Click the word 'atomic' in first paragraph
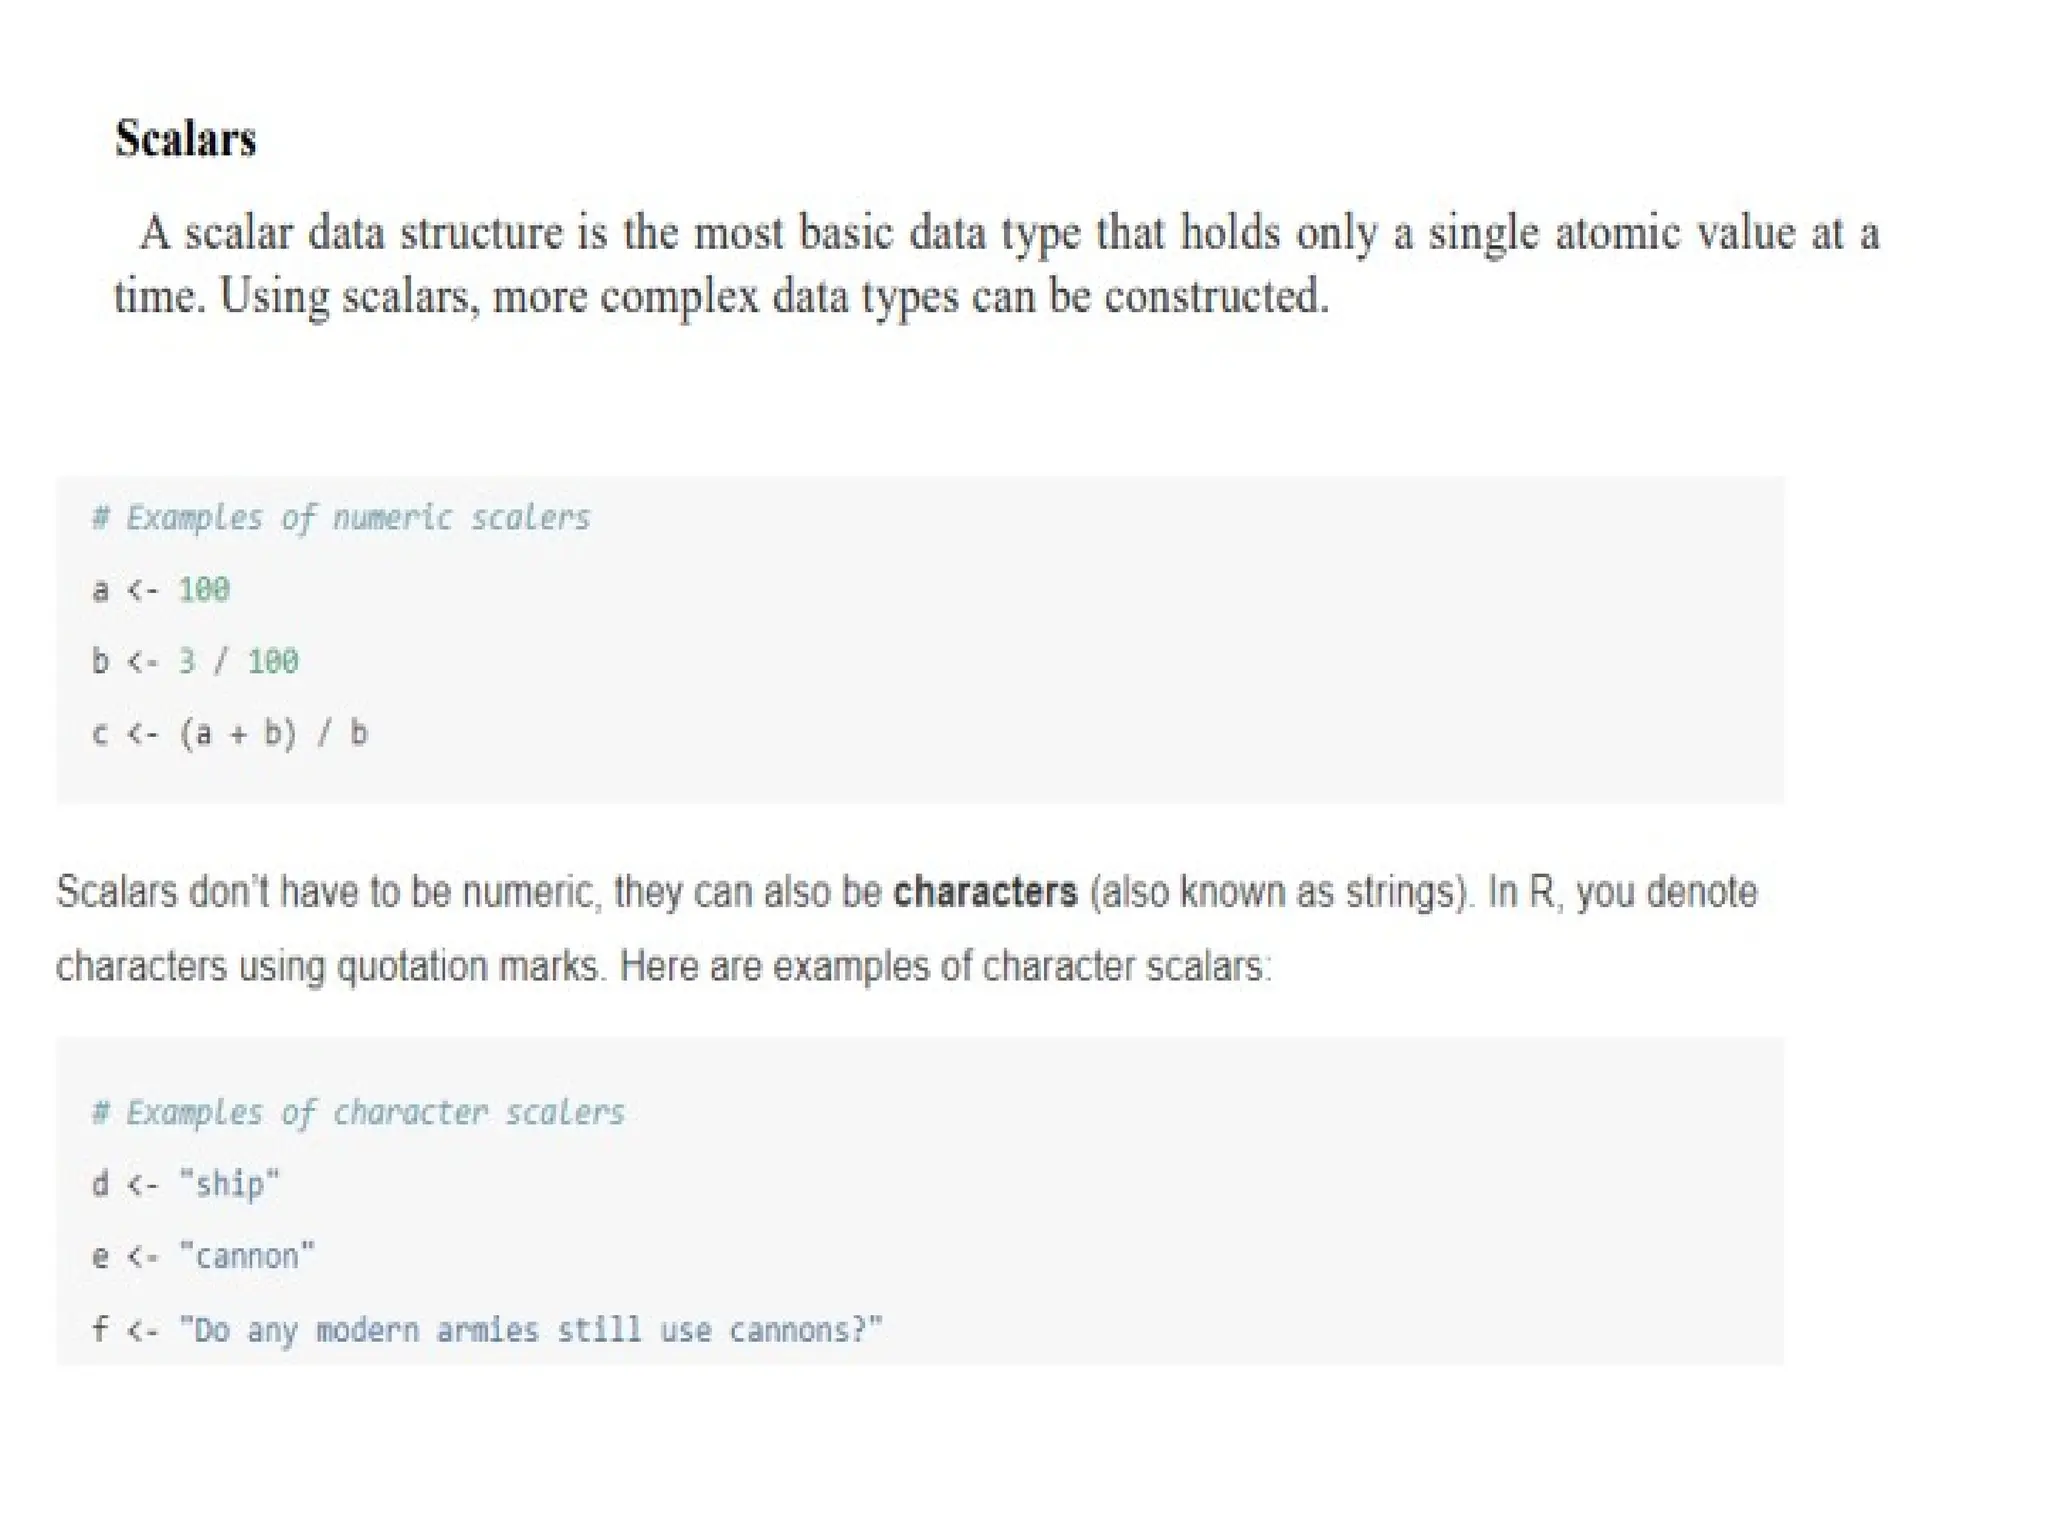Image resolution: width=2048 pixels, height=1536 pixels. [1617, 233]
